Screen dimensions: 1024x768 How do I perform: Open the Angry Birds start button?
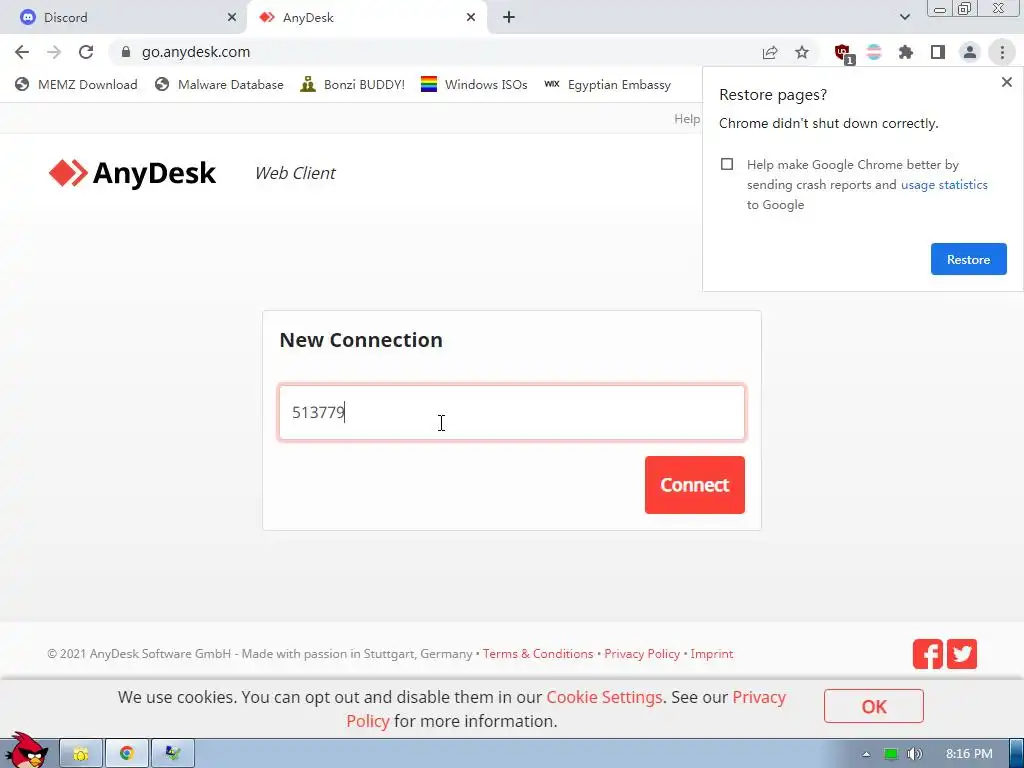26,750
